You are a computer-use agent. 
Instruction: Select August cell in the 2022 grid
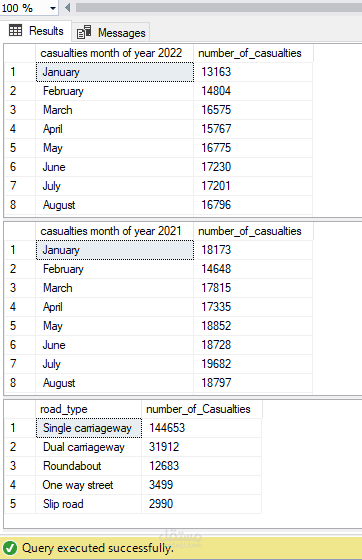114,205
